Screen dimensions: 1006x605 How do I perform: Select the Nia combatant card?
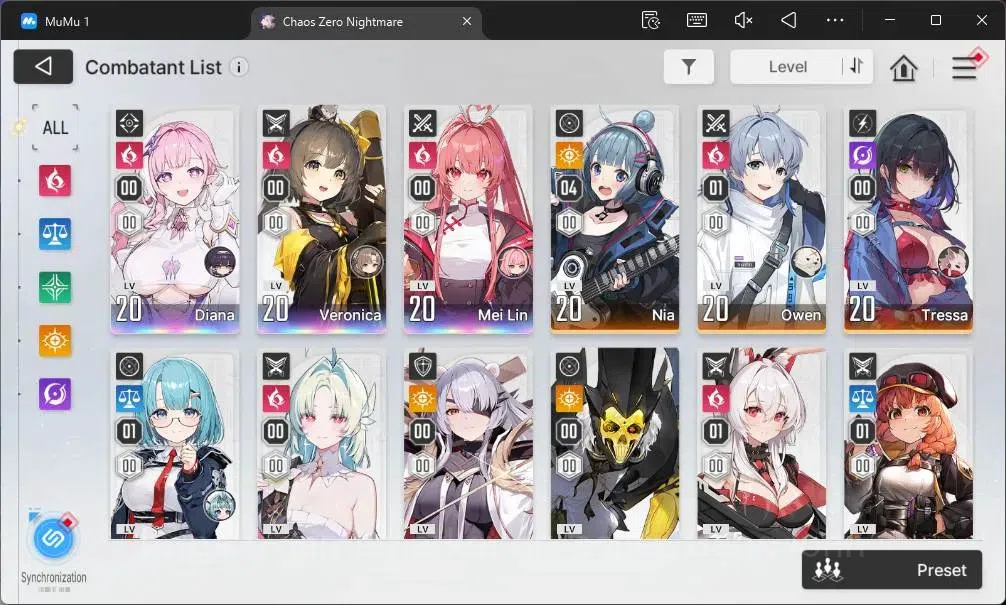click(x=615, y=220)
